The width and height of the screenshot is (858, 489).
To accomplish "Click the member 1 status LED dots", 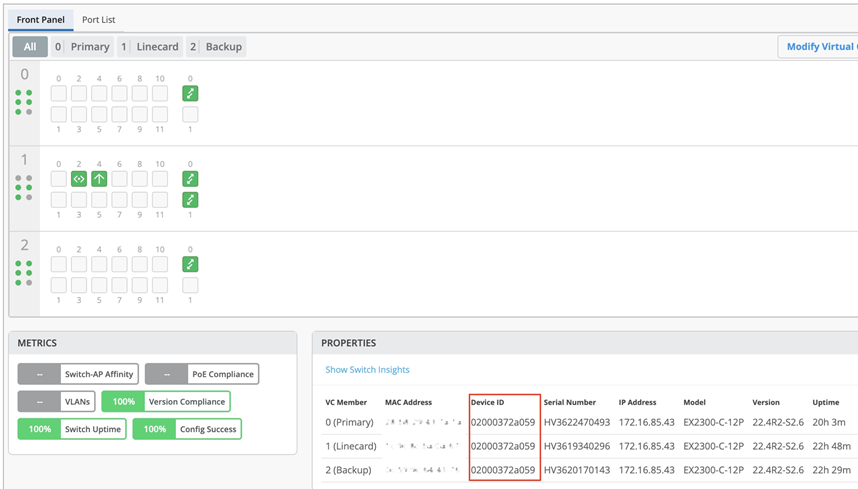I will [x=24, y=188].
